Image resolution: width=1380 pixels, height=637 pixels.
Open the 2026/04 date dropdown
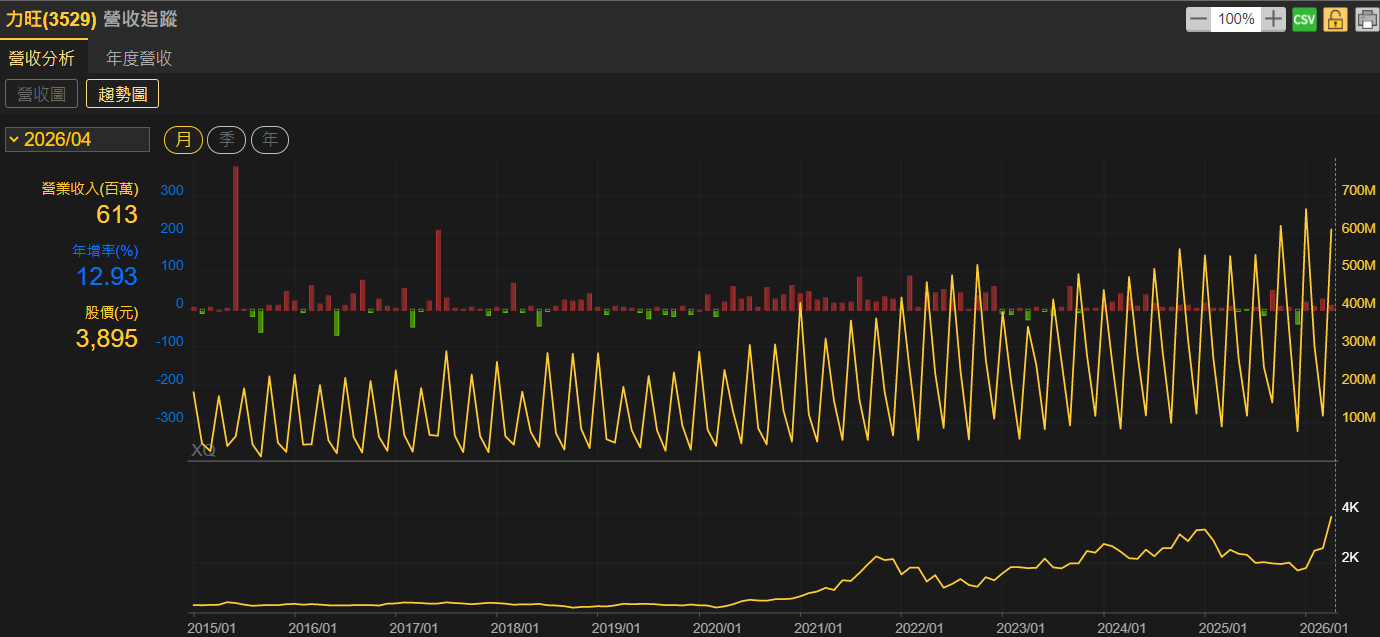(x=77, y=139)
